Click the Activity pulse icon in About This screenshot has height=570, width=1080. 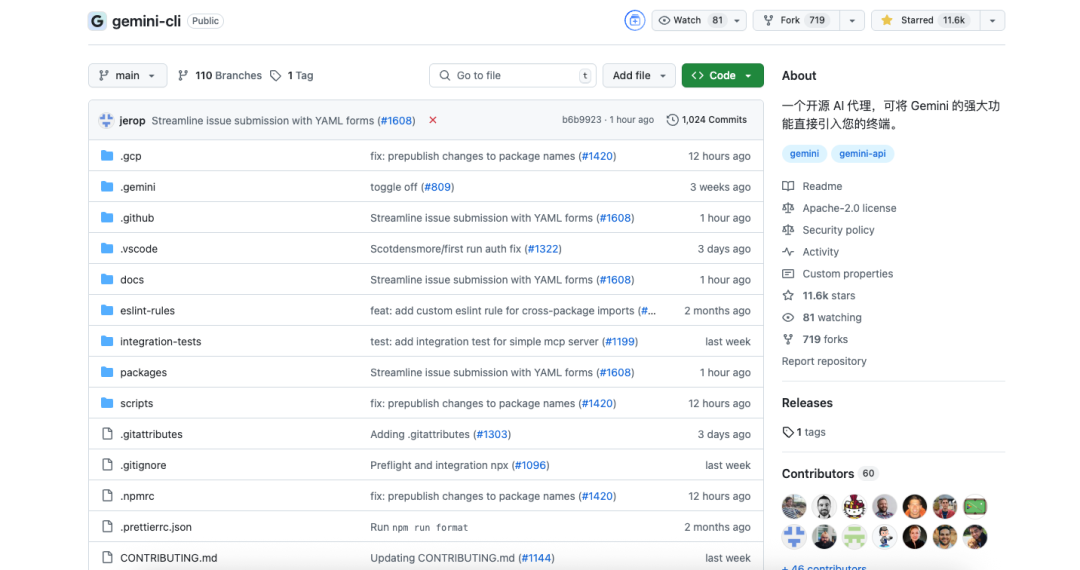(x=788, y=252)
